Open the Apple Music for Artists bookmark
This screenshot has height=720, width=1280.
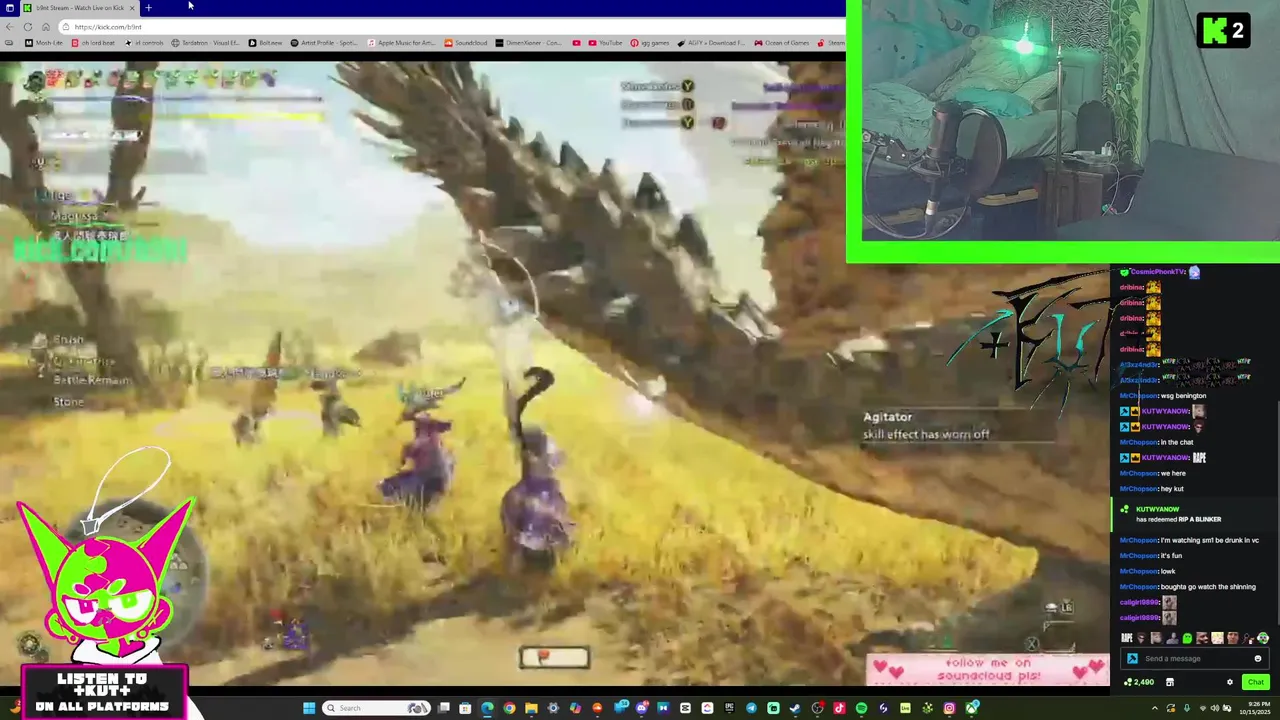pyautogui.click(x=401, y=43)
